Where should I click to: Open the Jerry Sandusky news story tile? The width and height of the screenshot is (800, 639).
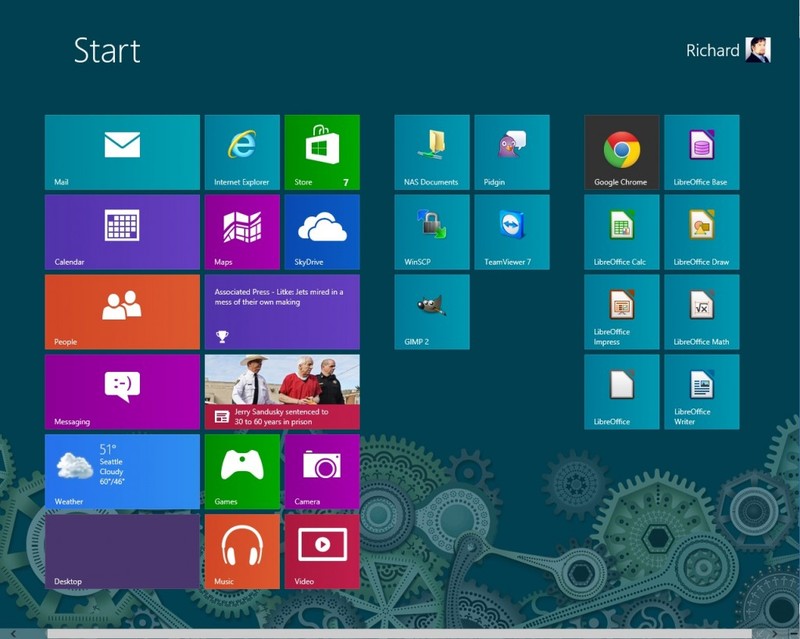[281, 391]
